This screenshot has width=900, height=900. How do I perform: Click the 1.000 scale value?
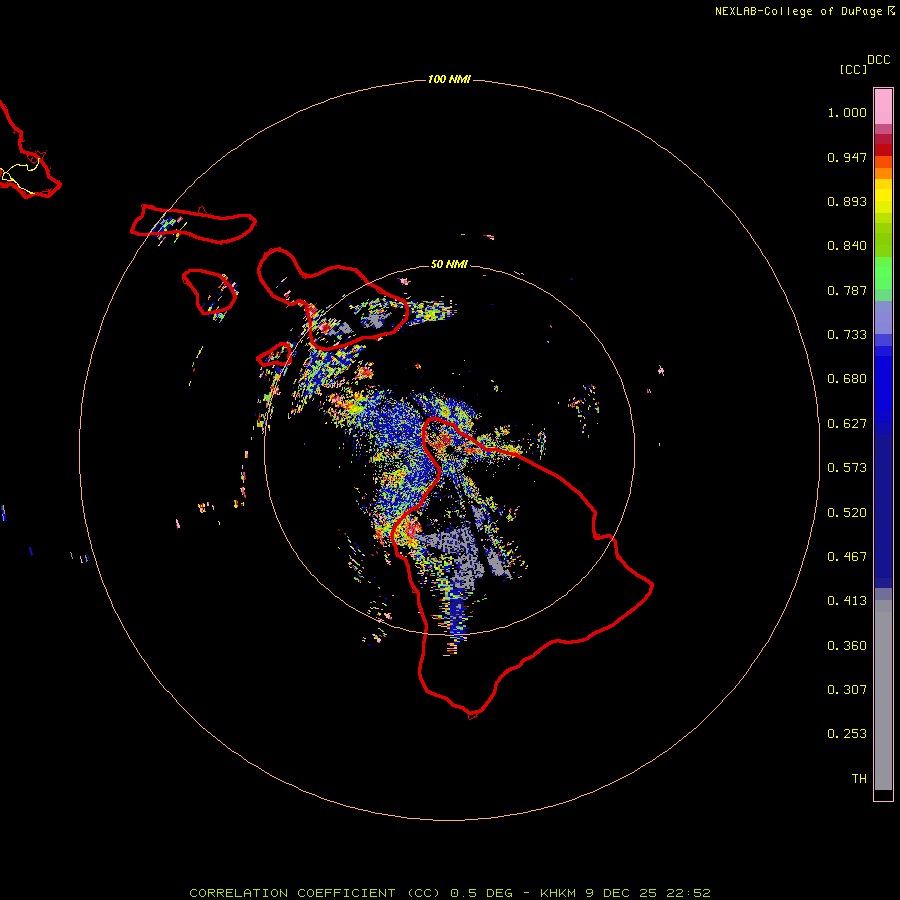point(847,112)
